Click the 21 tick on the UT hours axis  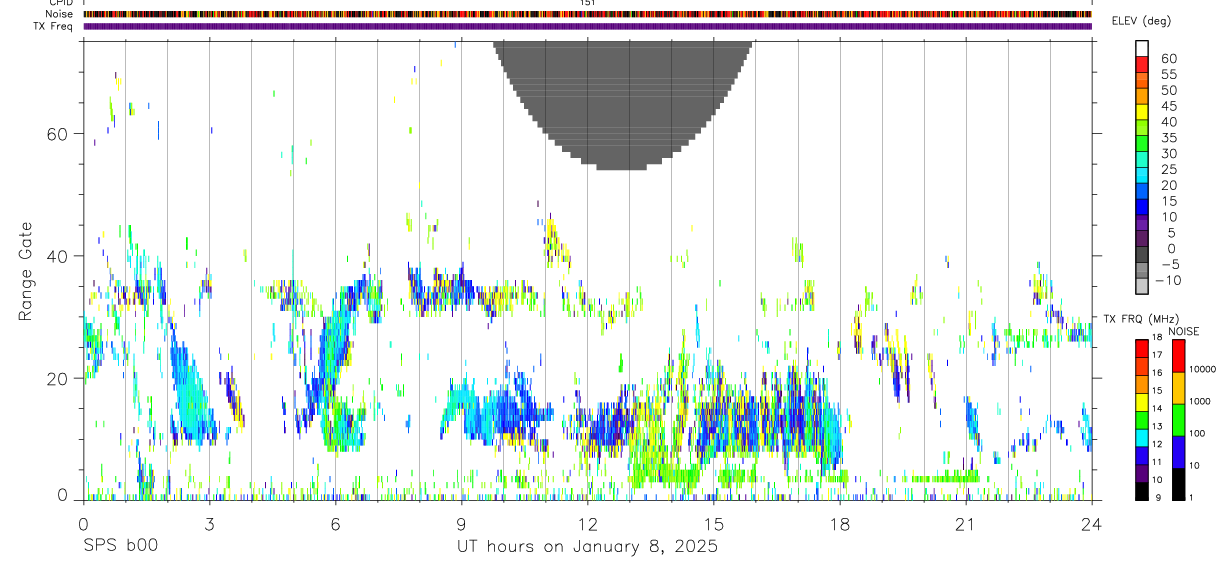[x=965, y=524]
